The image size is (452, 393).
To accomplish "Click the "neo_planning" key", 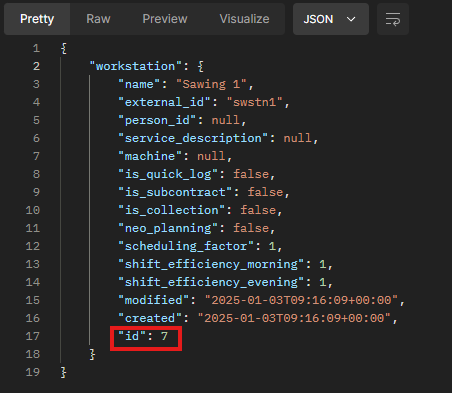I will [168, 228].
